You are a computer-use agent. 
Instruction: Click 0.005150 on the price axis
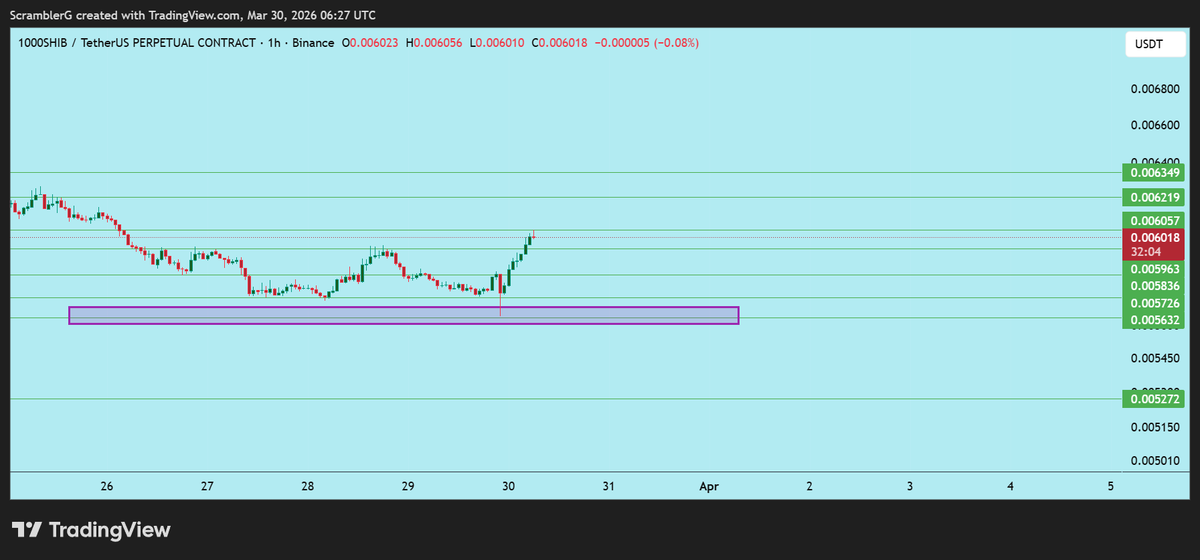click(x=1156, y=428)
